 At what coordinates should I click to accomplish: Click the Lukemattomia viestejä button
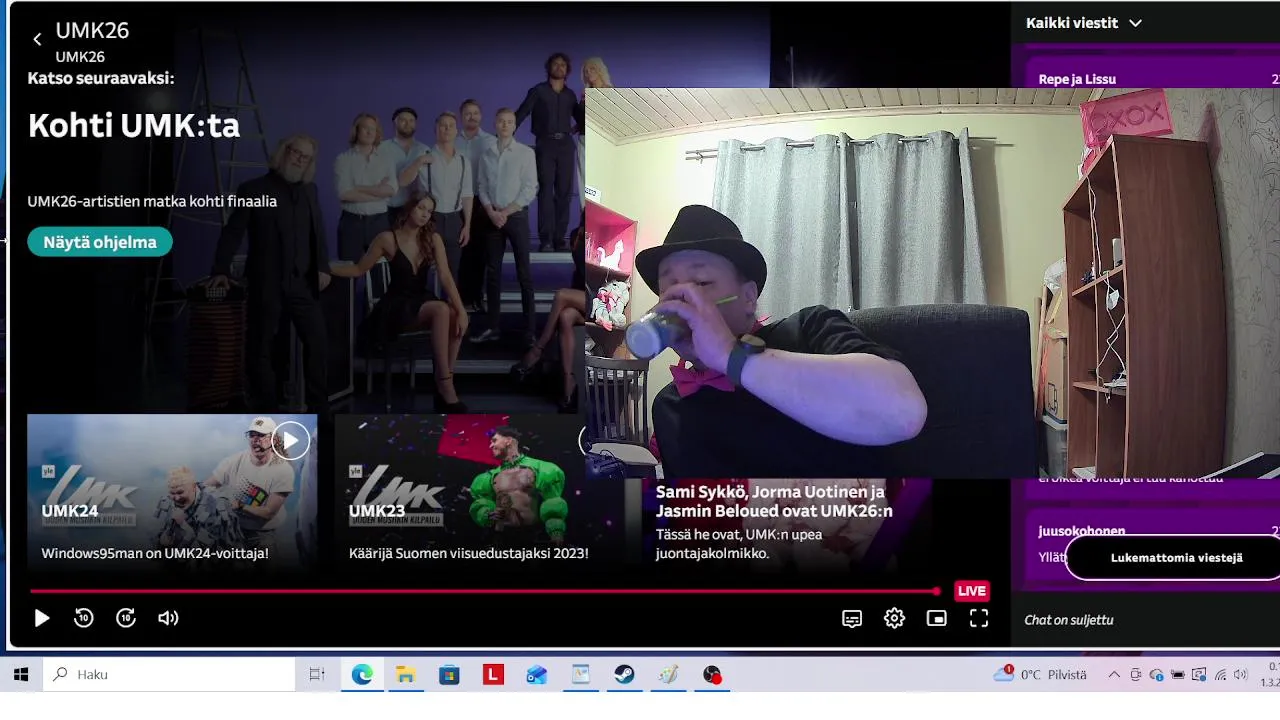1176,558
